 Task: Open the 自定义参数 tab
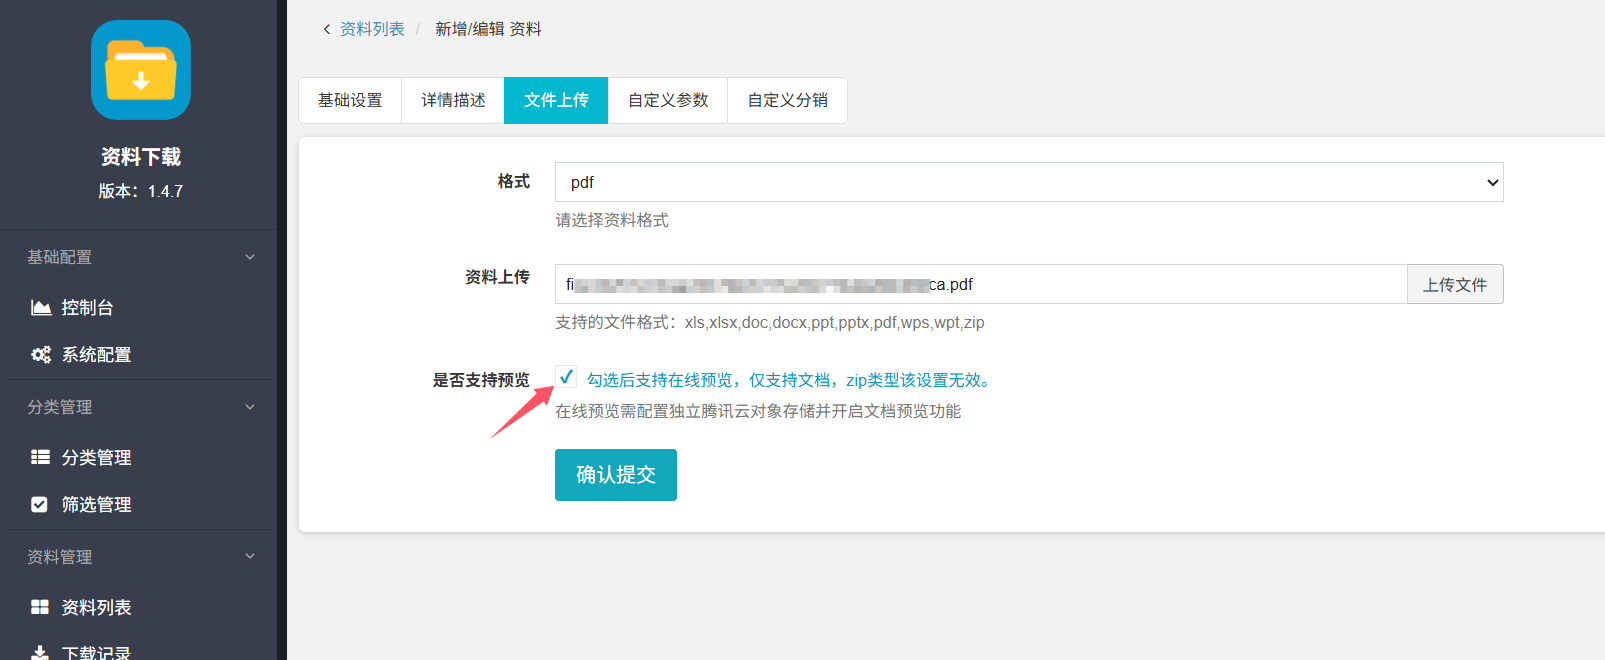pyautogui.click(x=668, y=100)
